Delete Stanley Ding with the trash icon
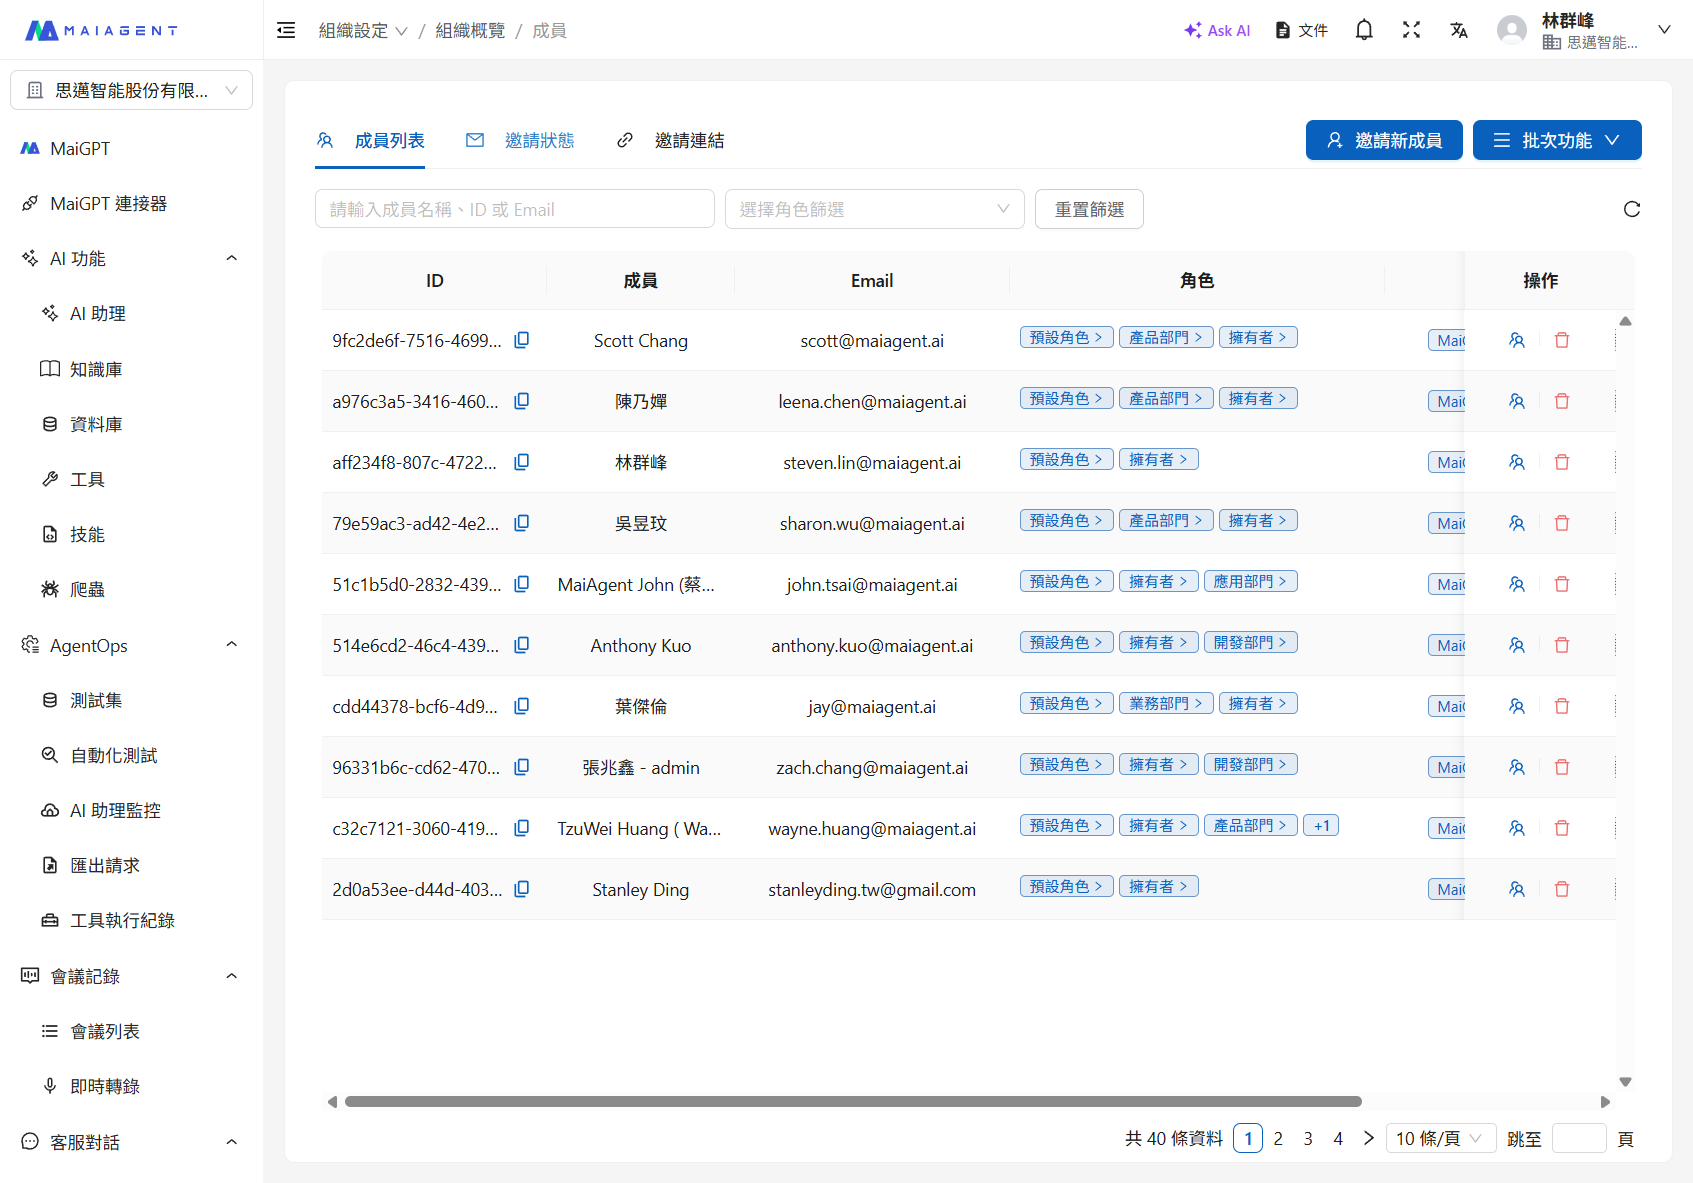 tap(1562, 889)
